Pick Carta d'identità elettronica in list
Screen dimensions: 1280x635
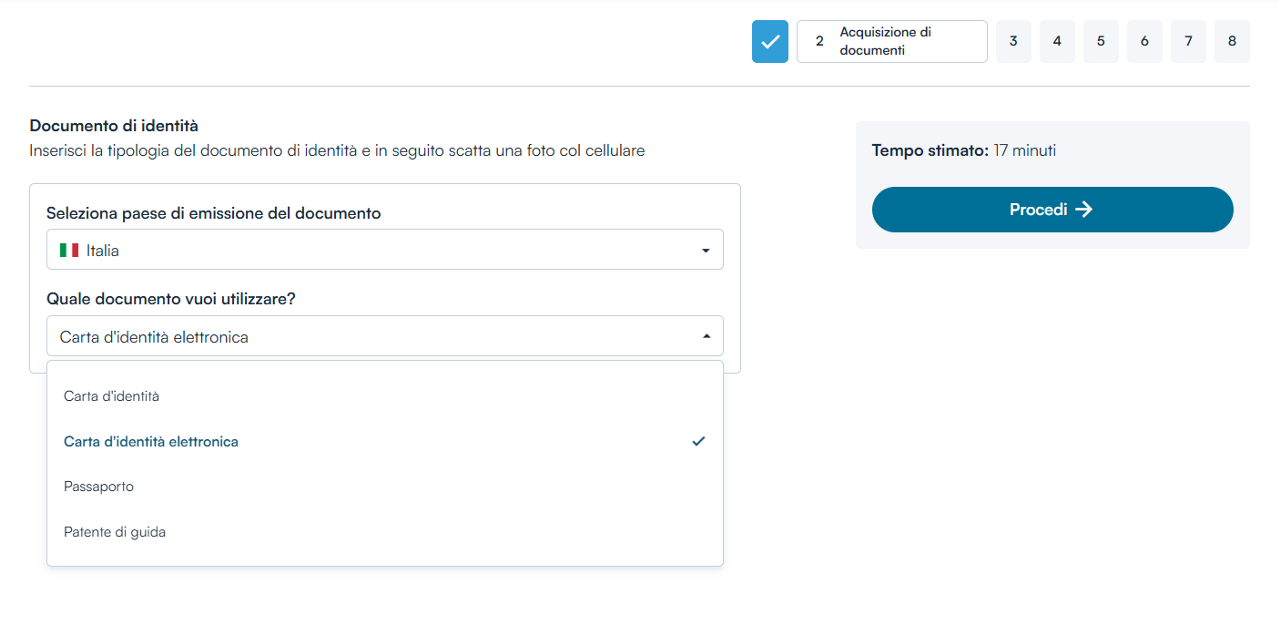151,441
